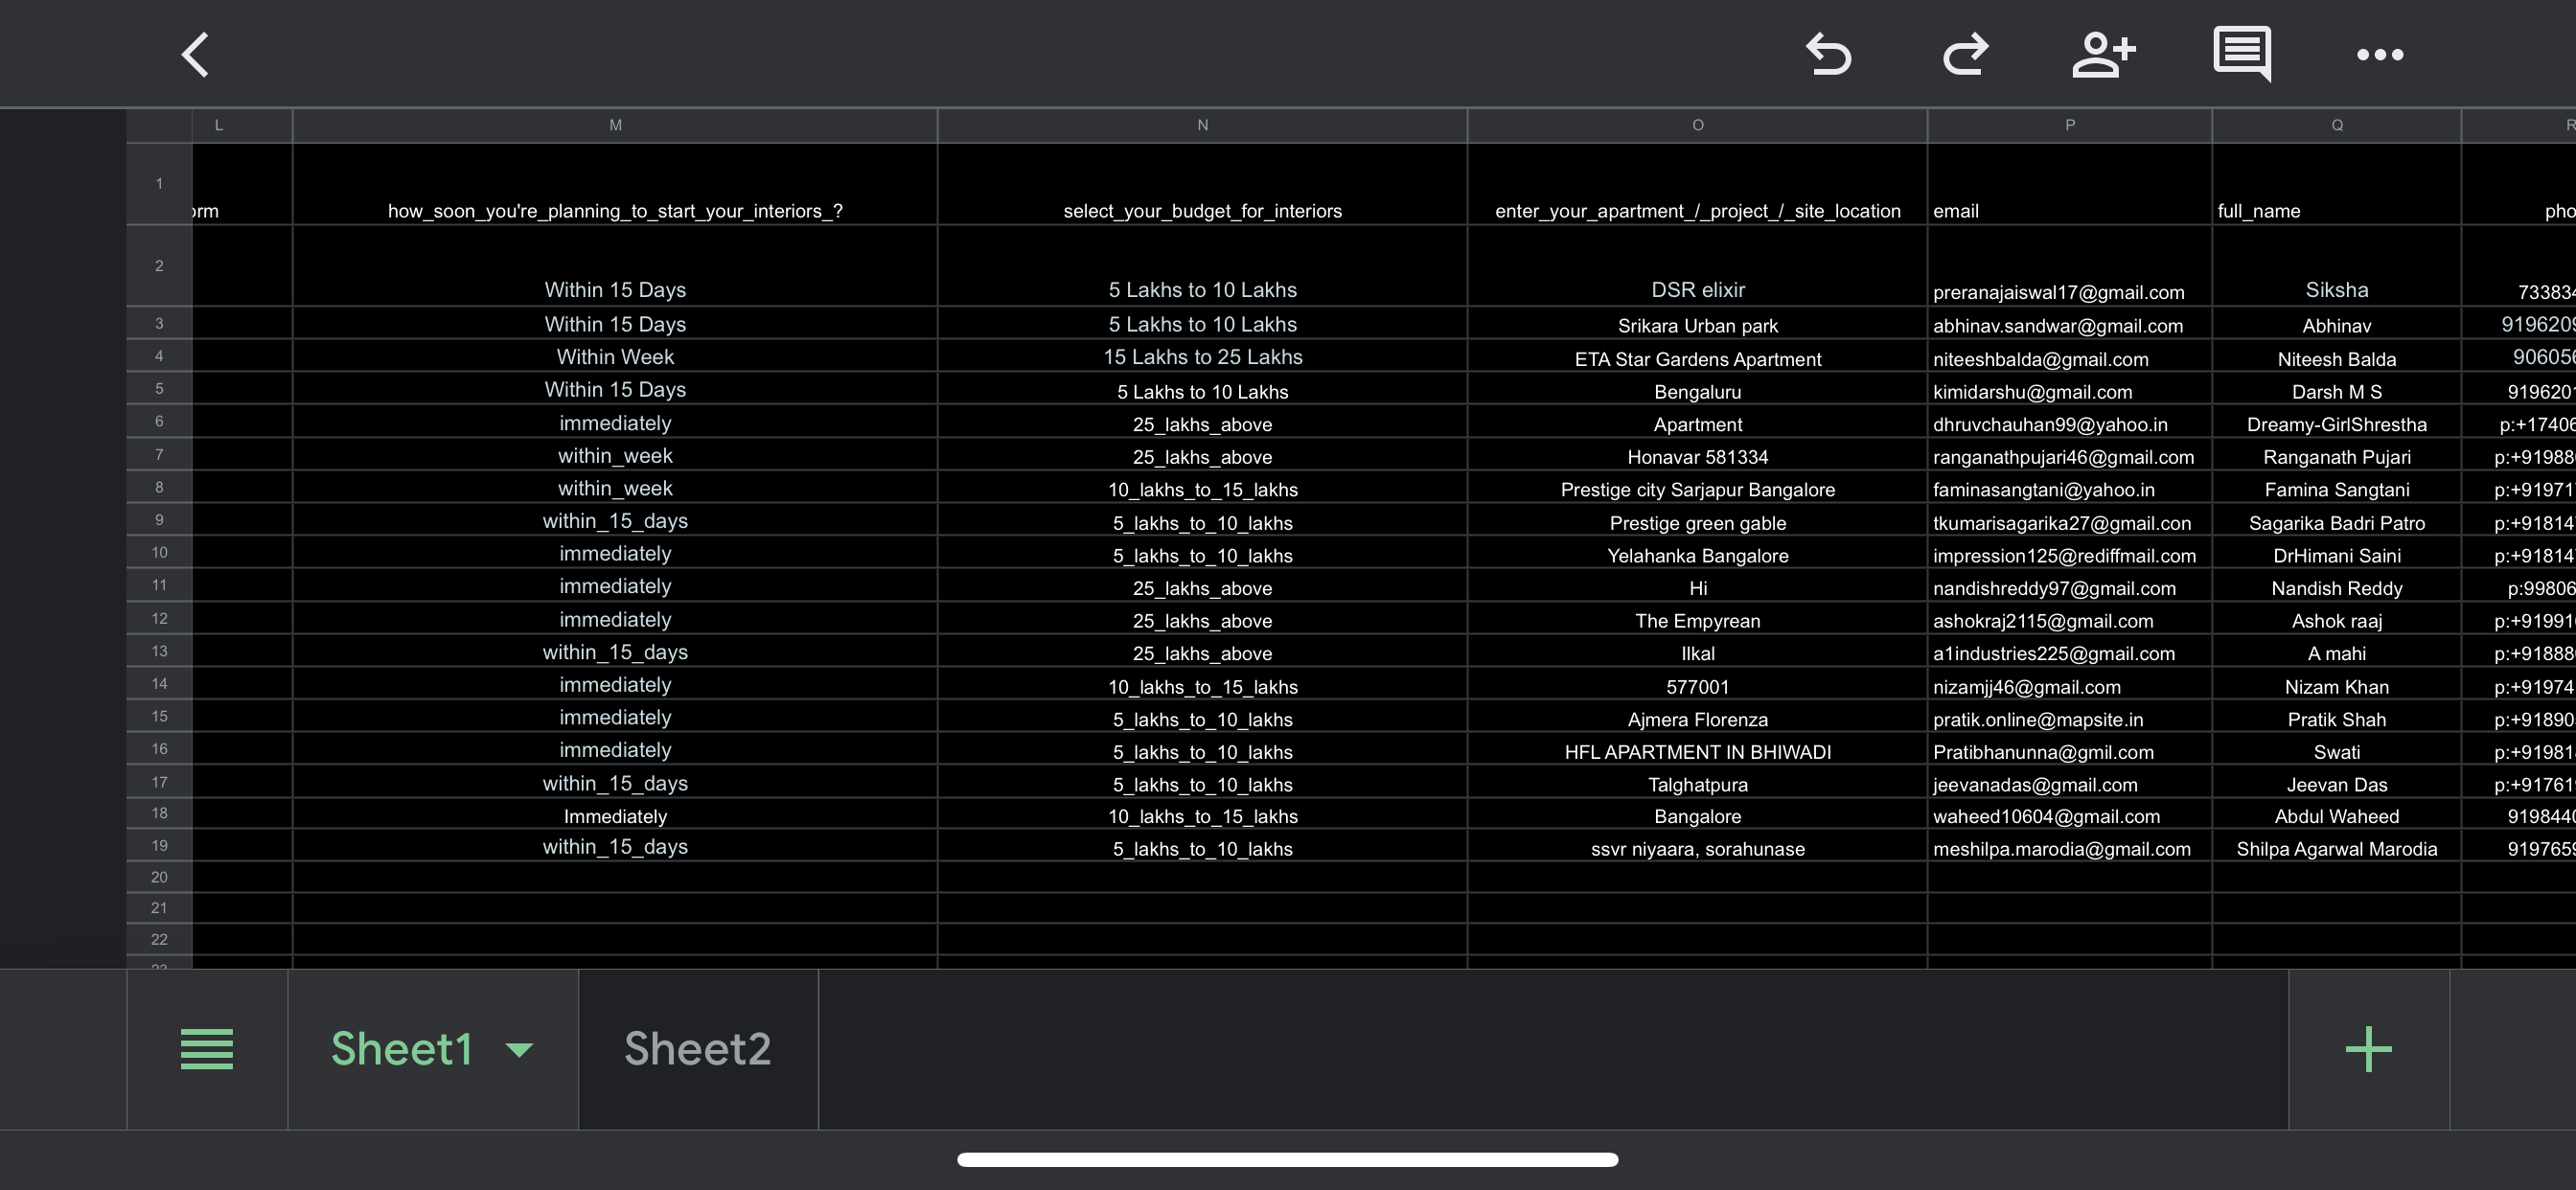Viewport: 2576px width, 1190px height.
Task: Select cell with 15 Lakhs to 25 Lakhs
Action: (1202, 357)
